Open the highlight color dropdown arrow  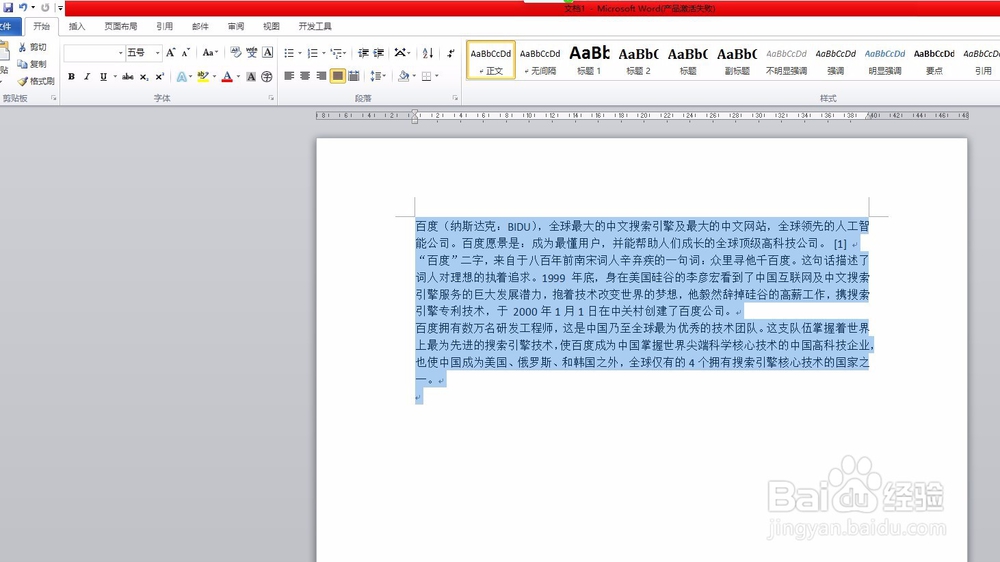(x=214, y=77)
